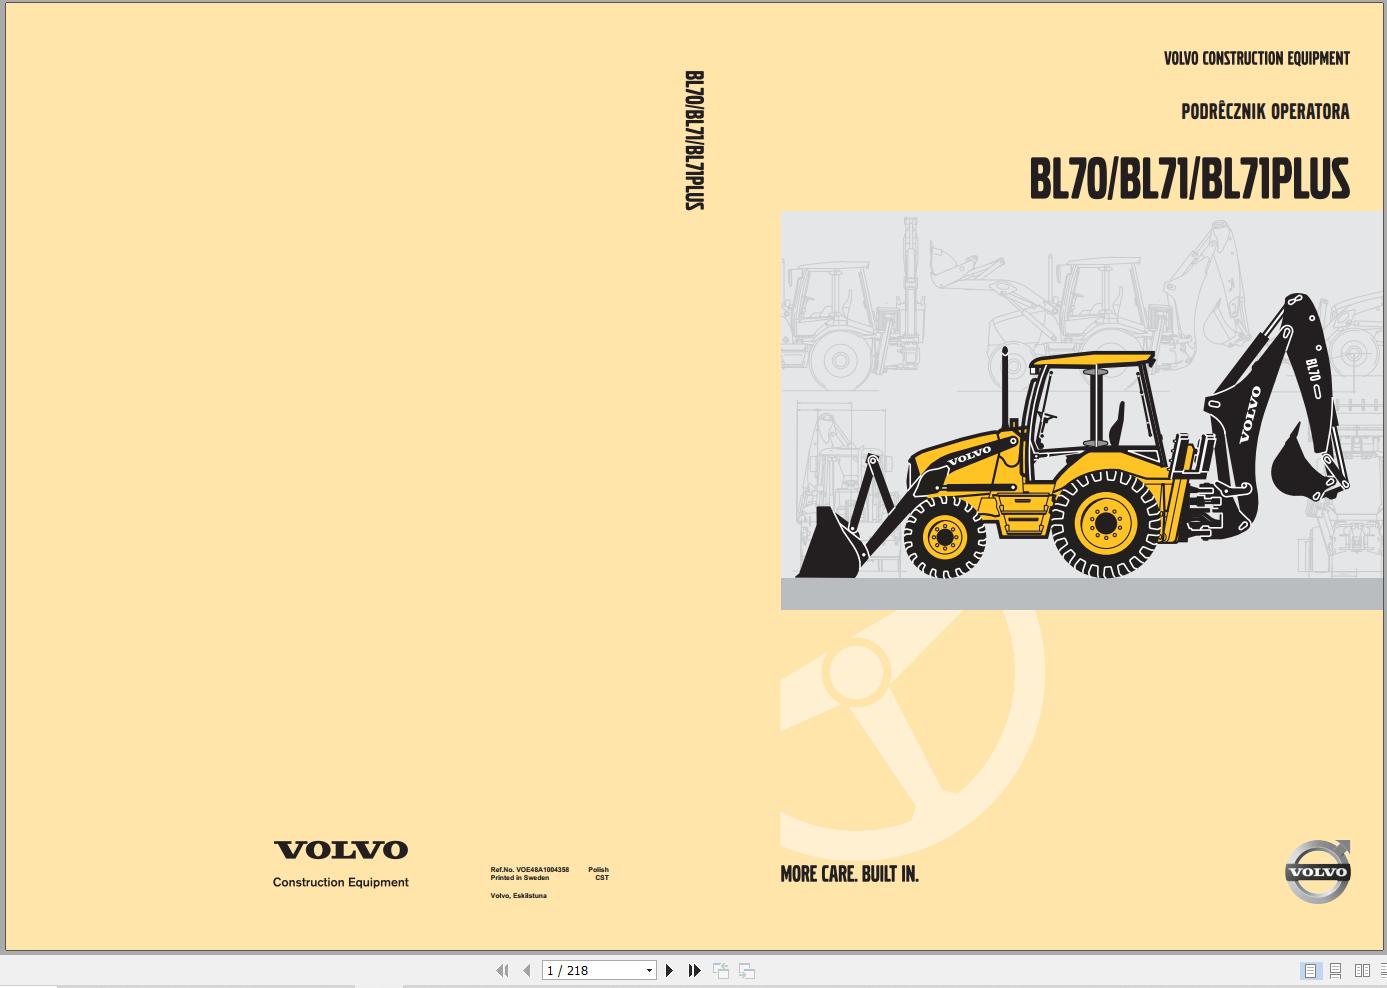Select the two-page continuous scrolling layout
1387x988 pixels.
(1385, 970)
